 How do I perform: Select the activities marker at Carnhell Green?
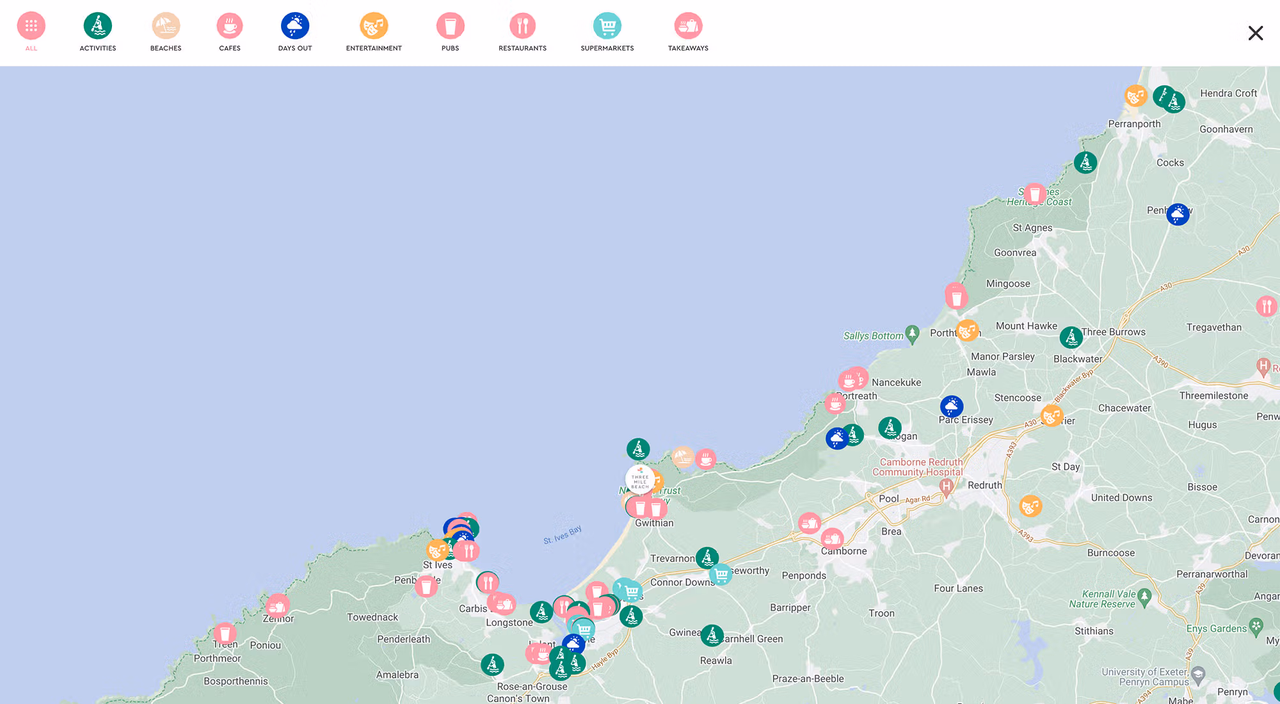[711, 635]
